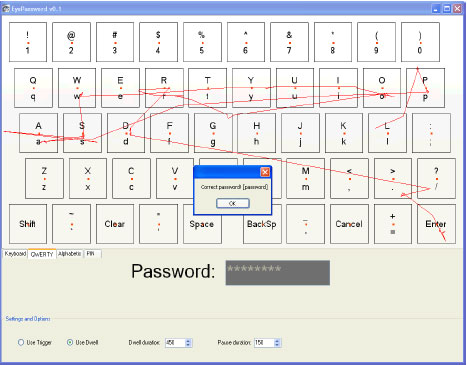Click the X key
Screen dimensions: 467x365
coord(88,179)
